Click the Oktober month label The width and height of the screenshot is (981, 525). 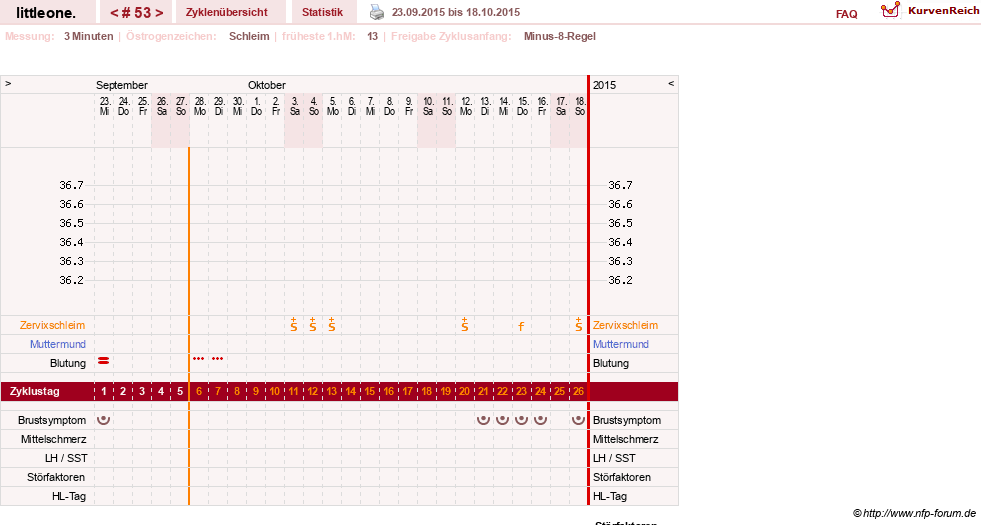tap(267, 85)
